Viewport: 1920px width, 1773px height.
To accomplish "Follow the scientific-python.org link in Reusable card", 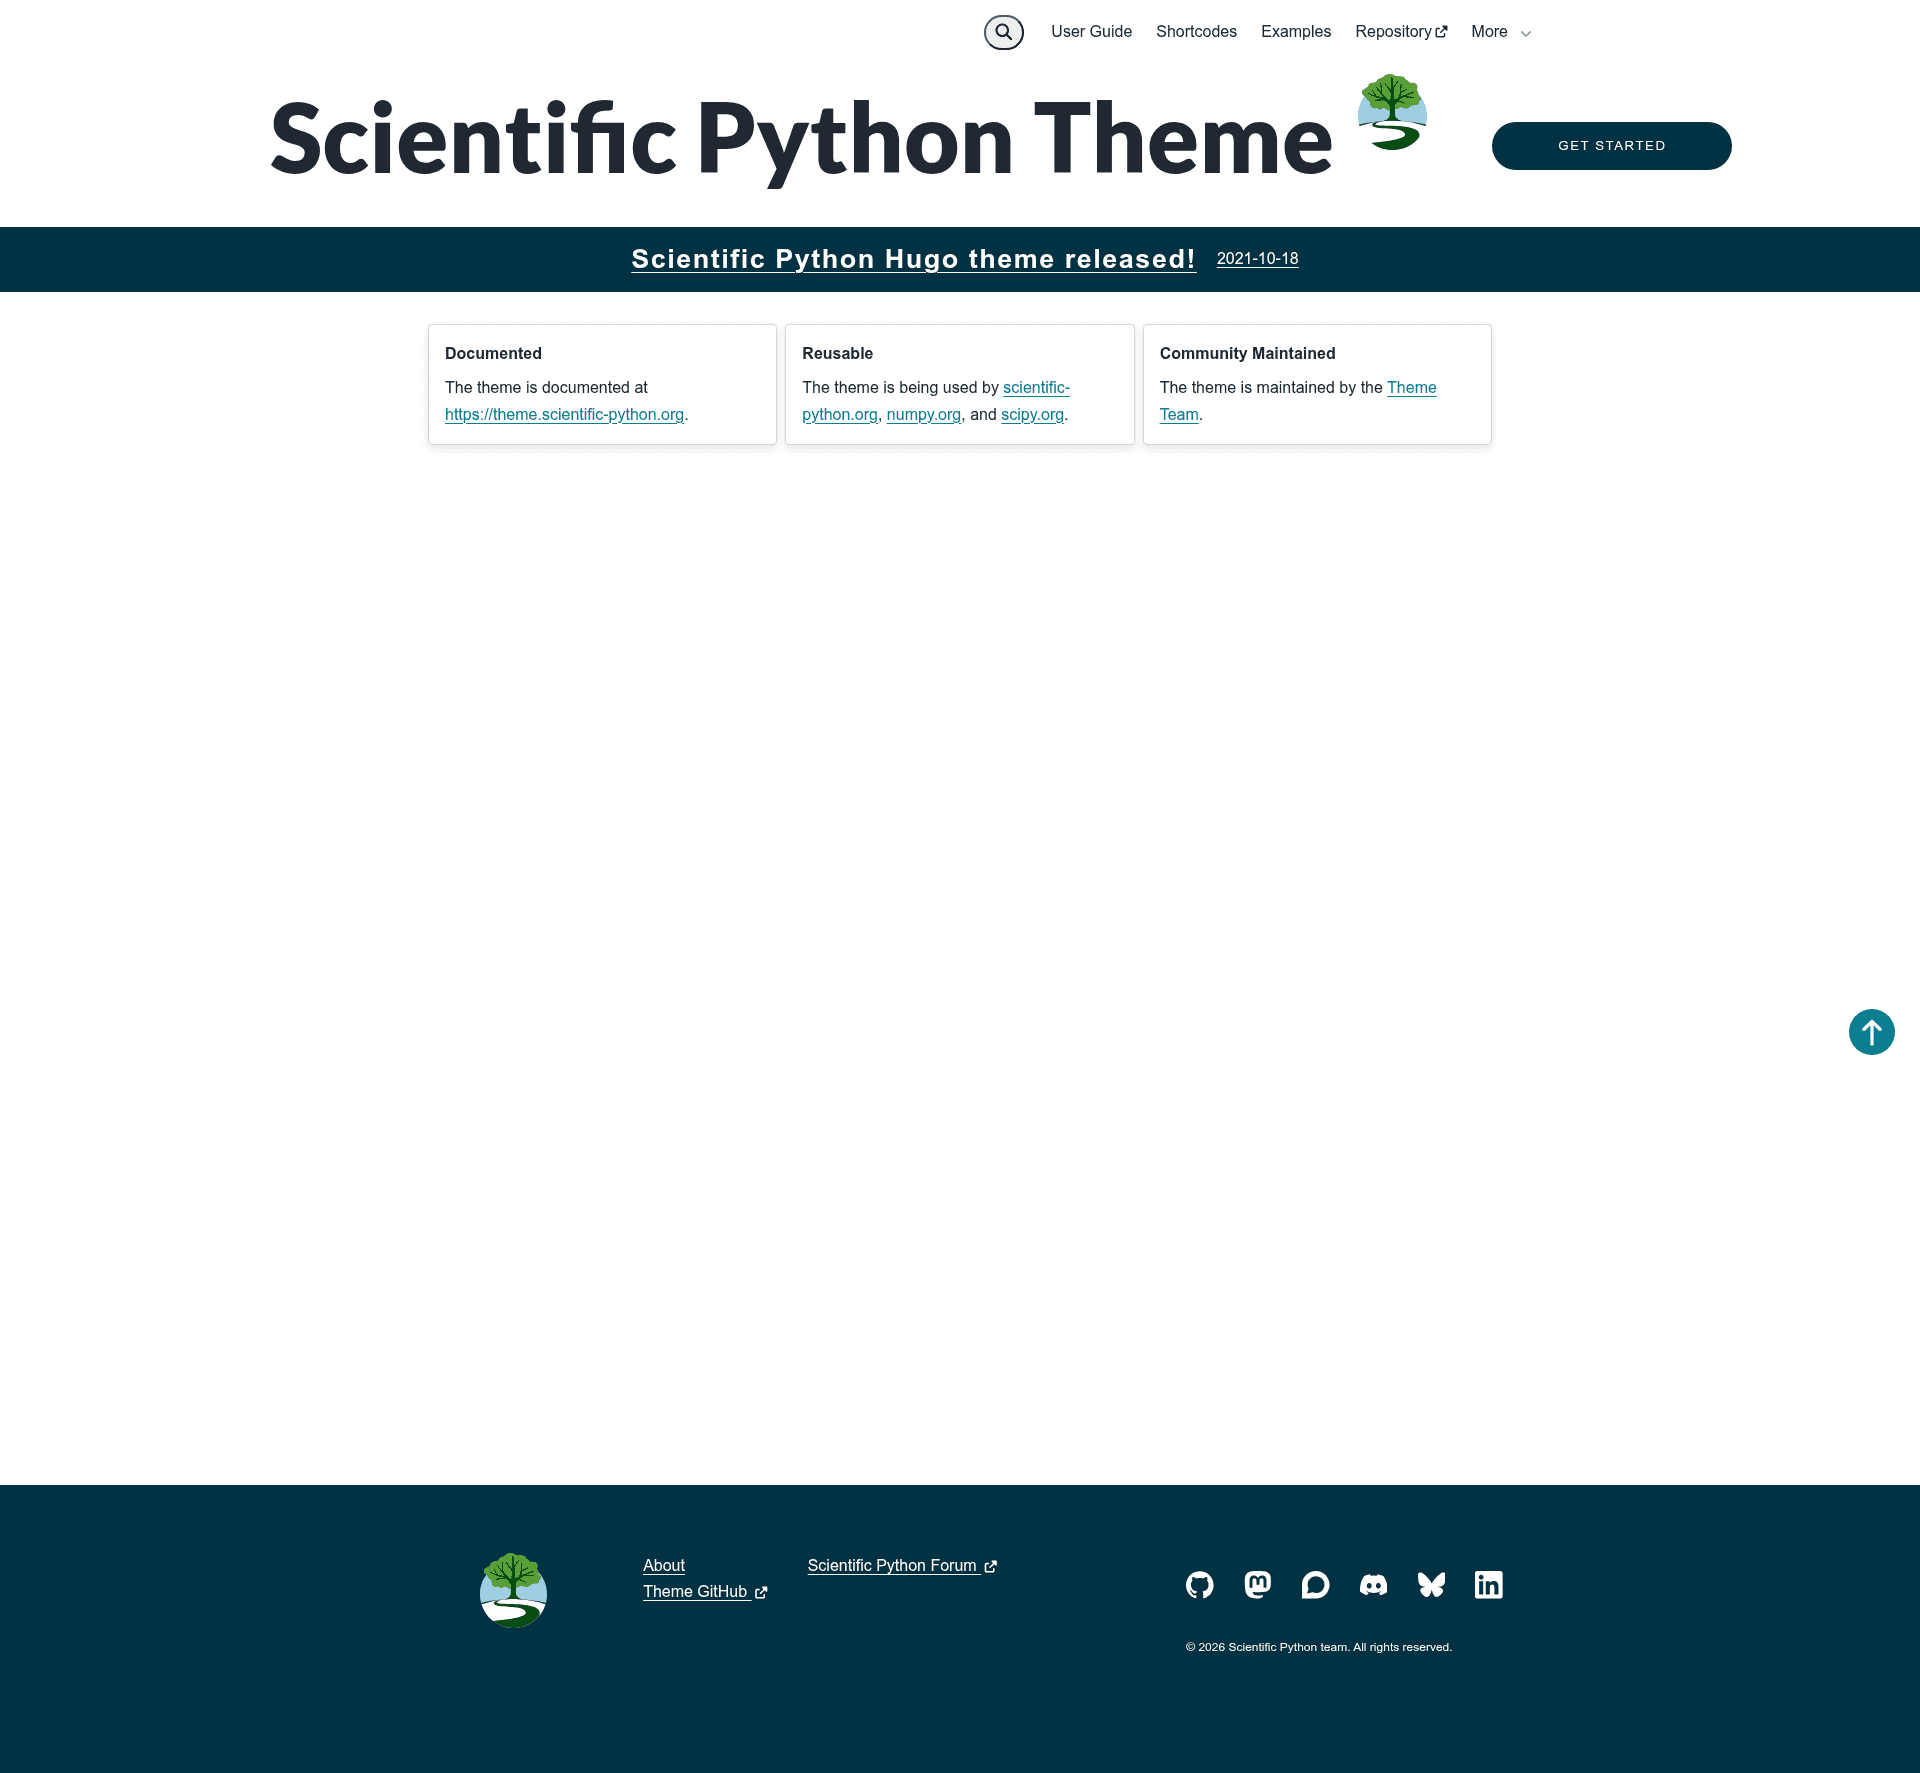I will pos(1036,387).
